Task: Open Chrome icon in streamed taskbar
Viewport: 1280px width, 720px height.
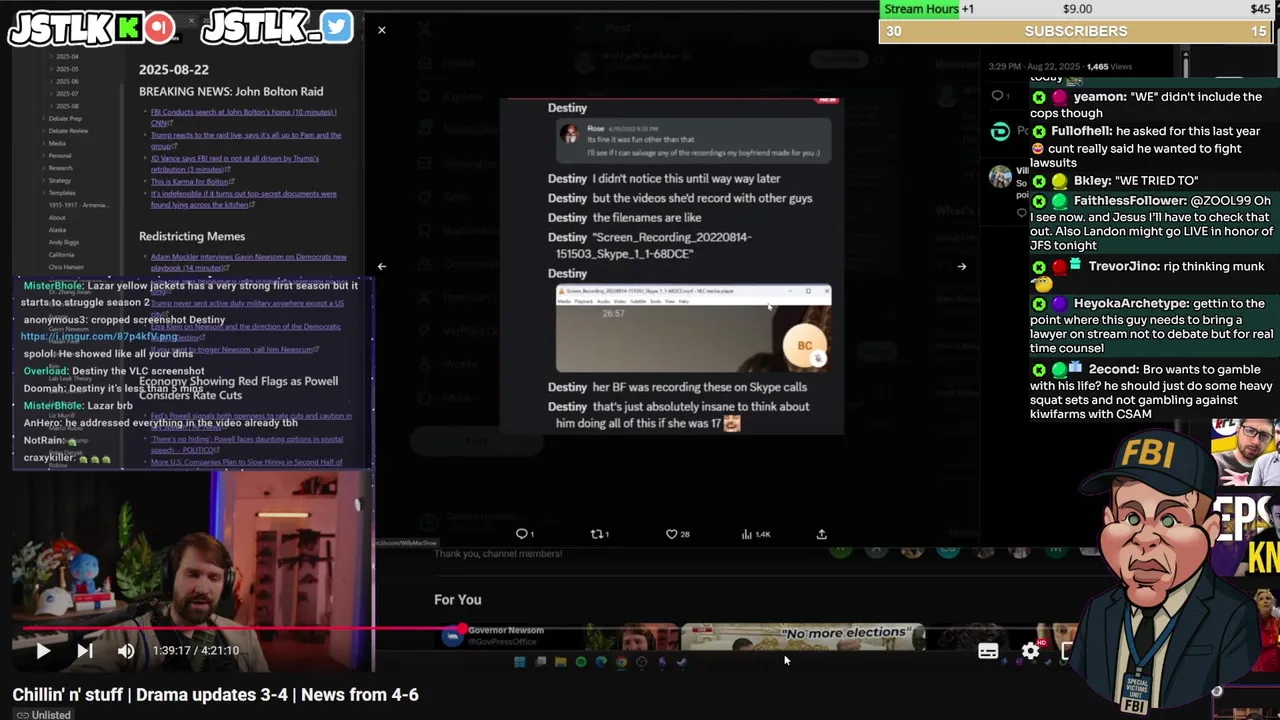Action: 621,662
